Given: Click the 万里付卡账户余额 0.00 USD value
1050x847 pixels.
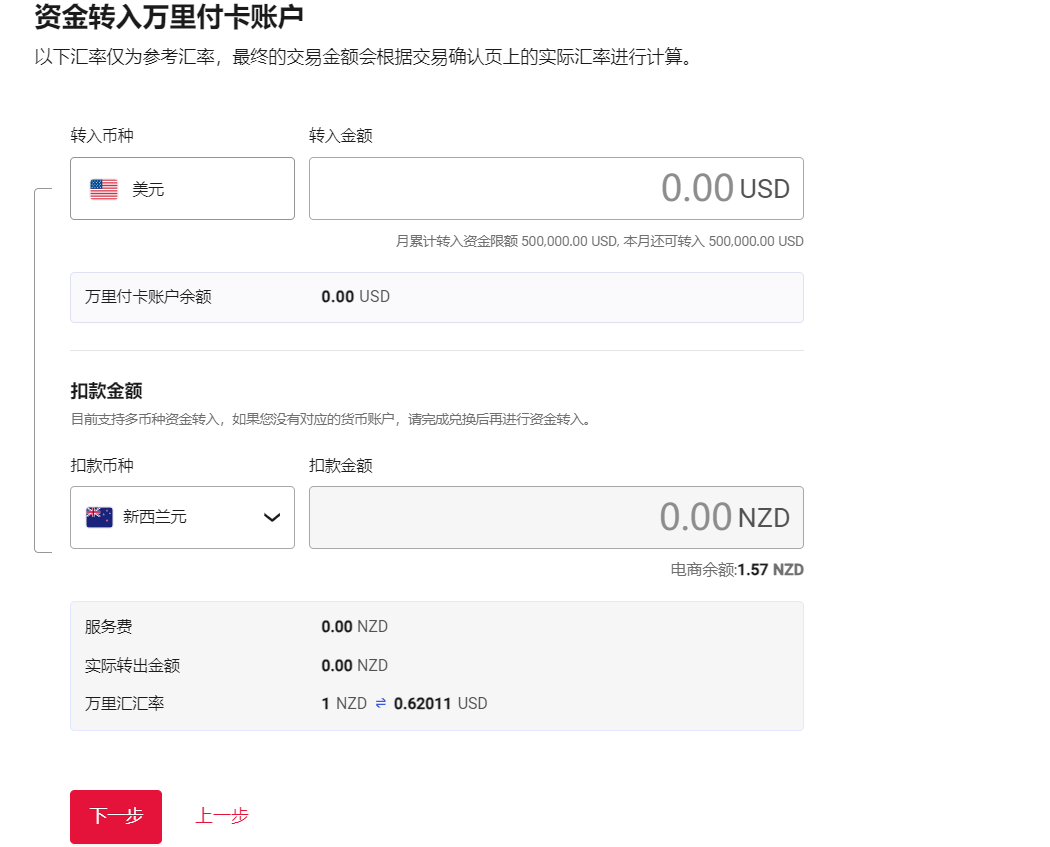Looking at the screenshot, I should pos(355,297).
